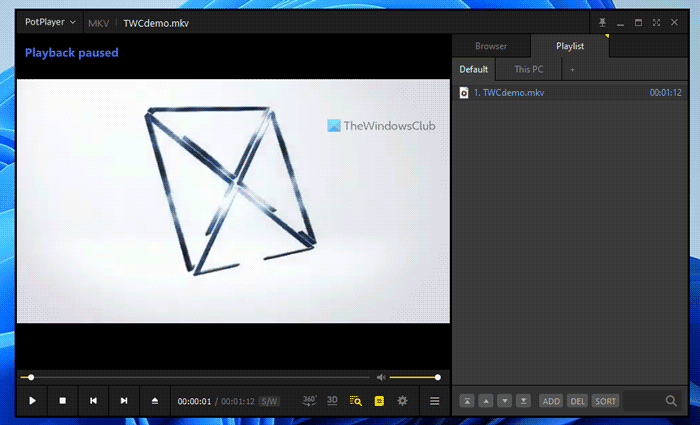Click the playlist search magnifier icon
Image resolution: width=700 pixels, height=425 pixels.
[x=671, y=401]
